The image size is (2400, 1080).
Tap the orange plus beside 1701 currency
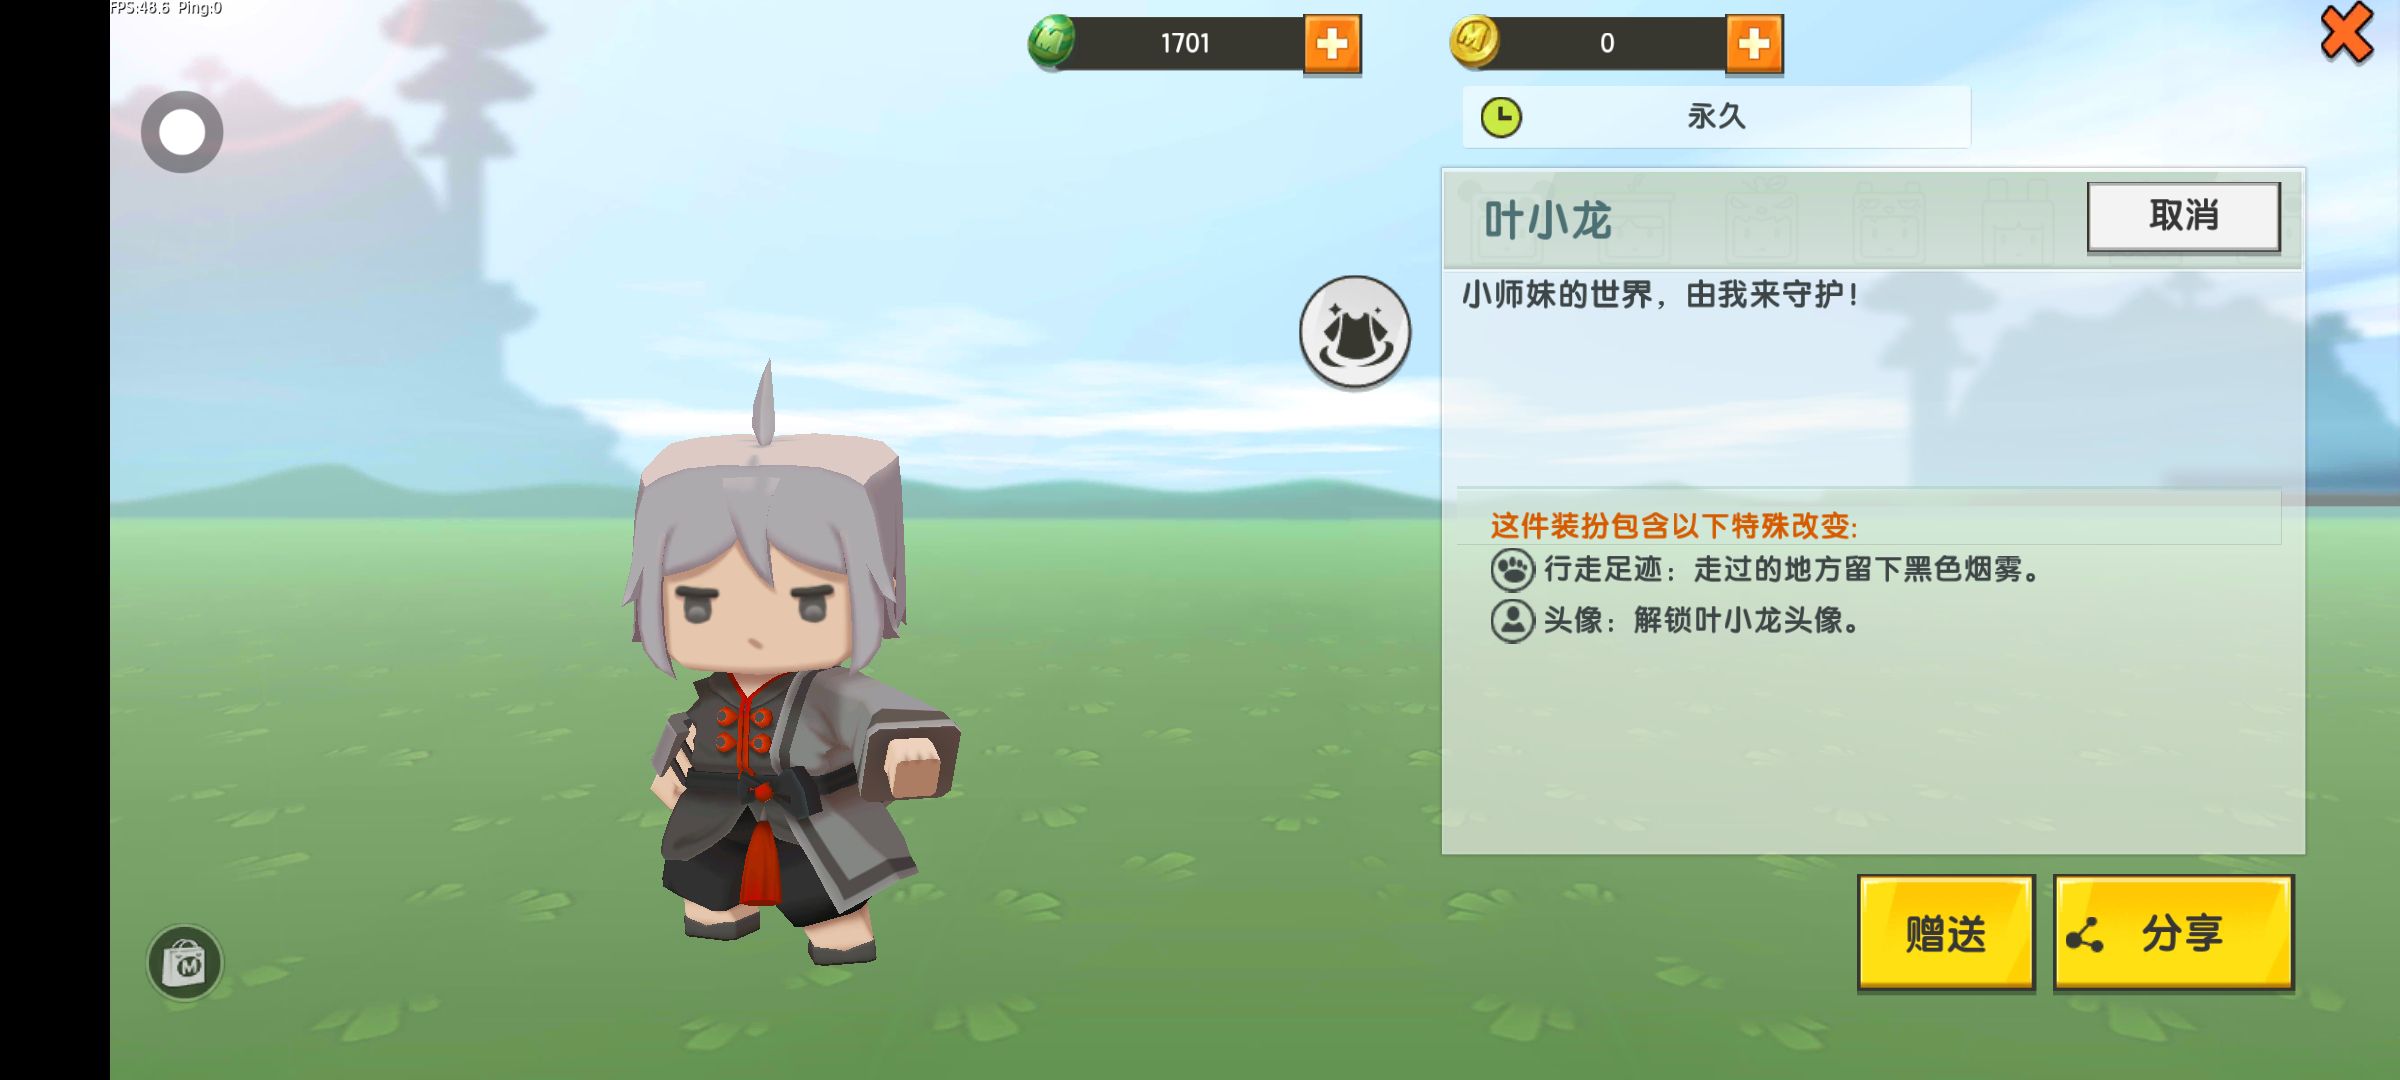[x=1332, y=44]
